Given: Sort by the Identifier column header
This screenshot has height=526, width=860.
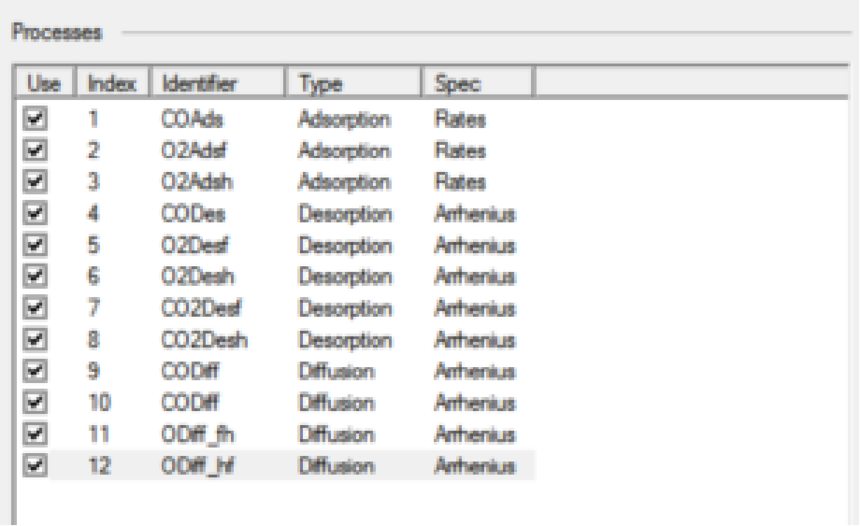Looking at the screenshot, I should (x=217, y=82).
